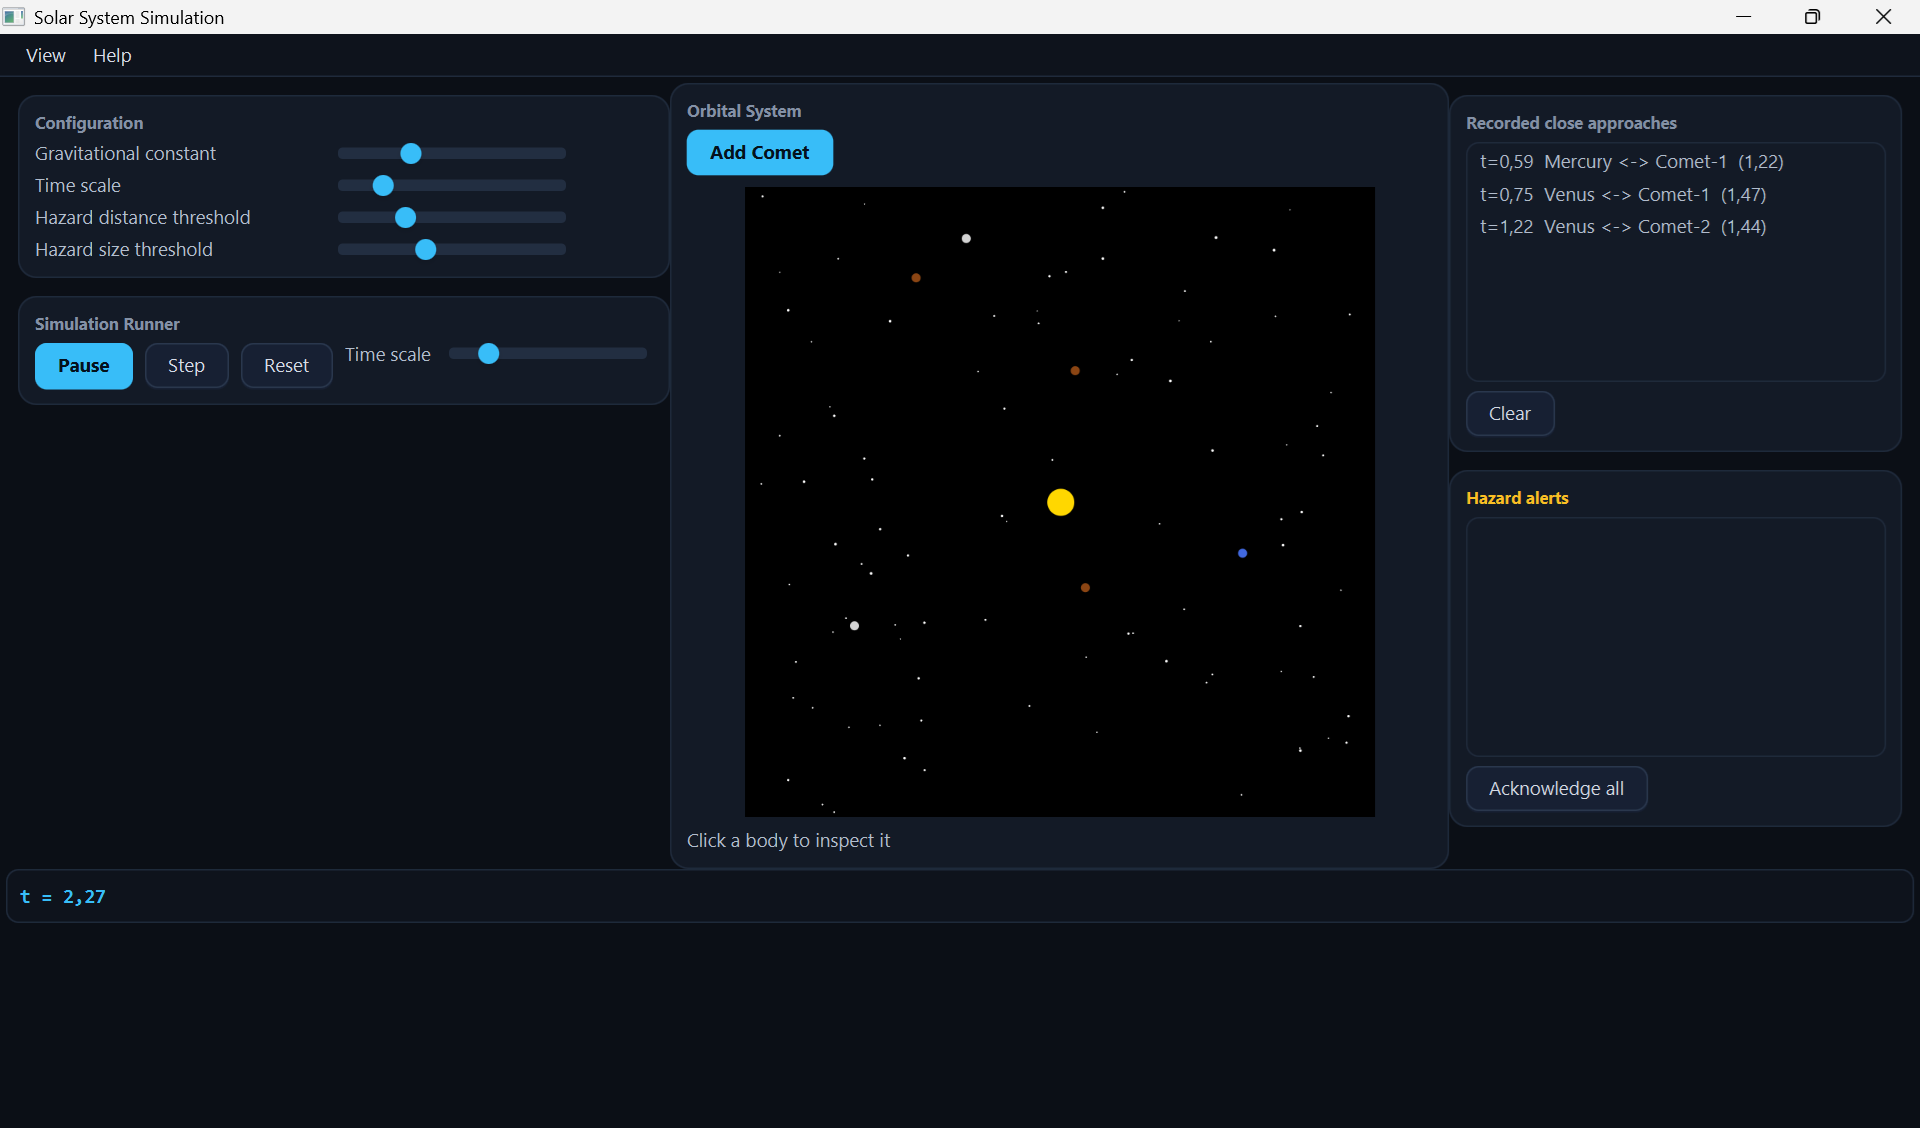Viewport: 1920px width, 1128px height.
Task: Click the Step button
Action: (186, 366)
